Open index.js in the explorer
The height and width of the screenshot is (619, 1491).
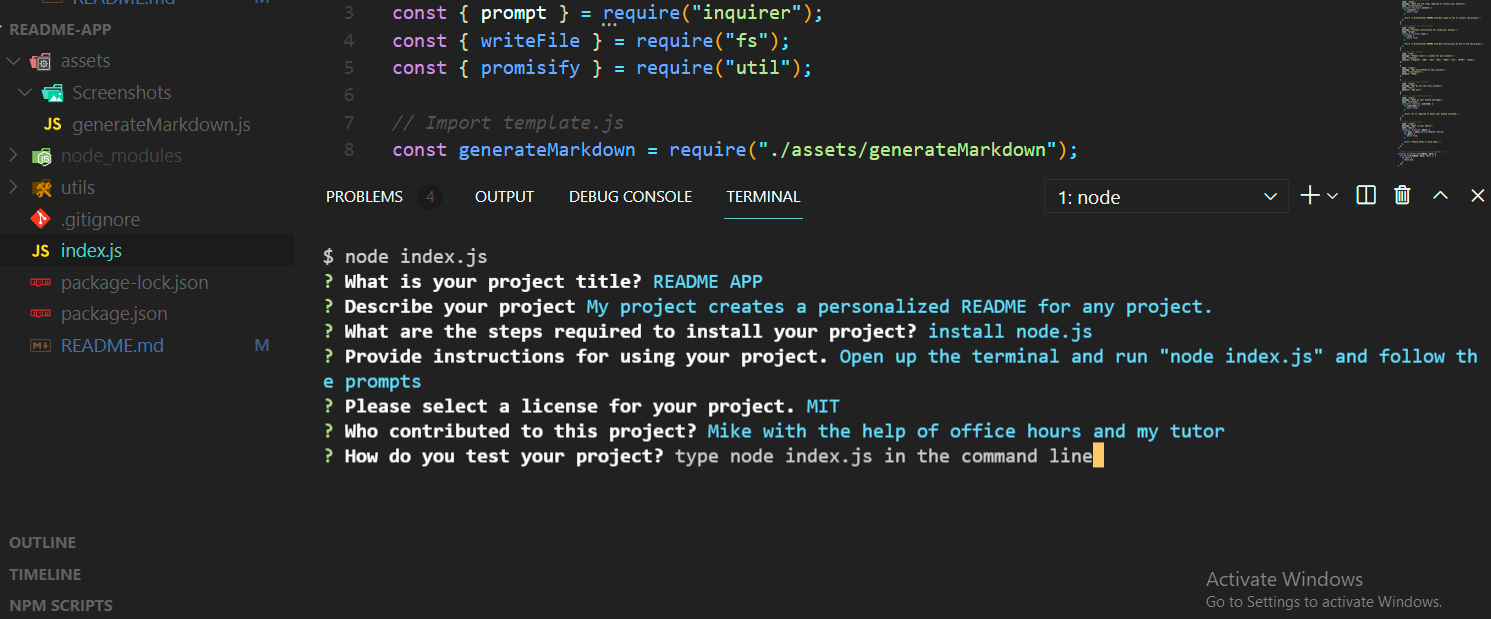pos(91,251)
